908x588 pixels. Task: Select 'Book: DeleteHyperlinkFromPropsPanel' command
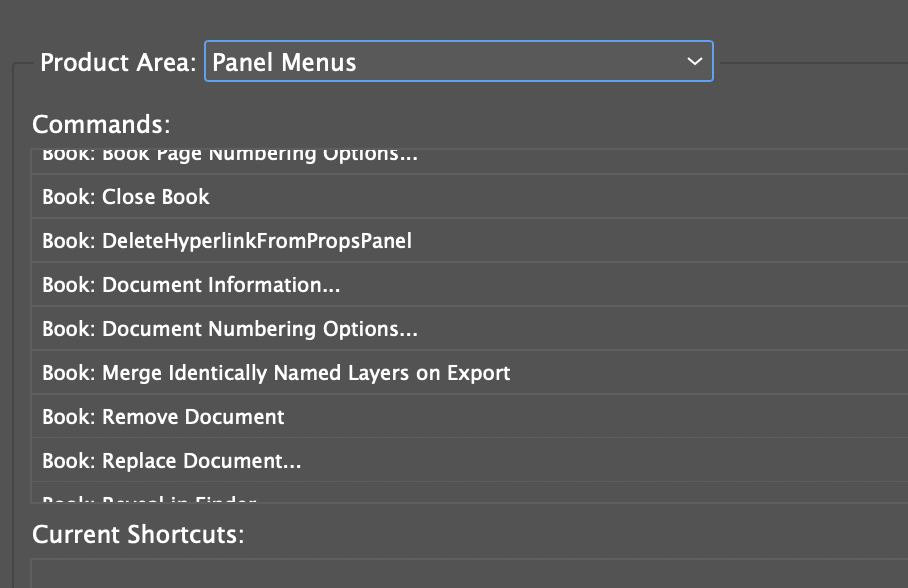pyautogui.click(x=227, y=241)
